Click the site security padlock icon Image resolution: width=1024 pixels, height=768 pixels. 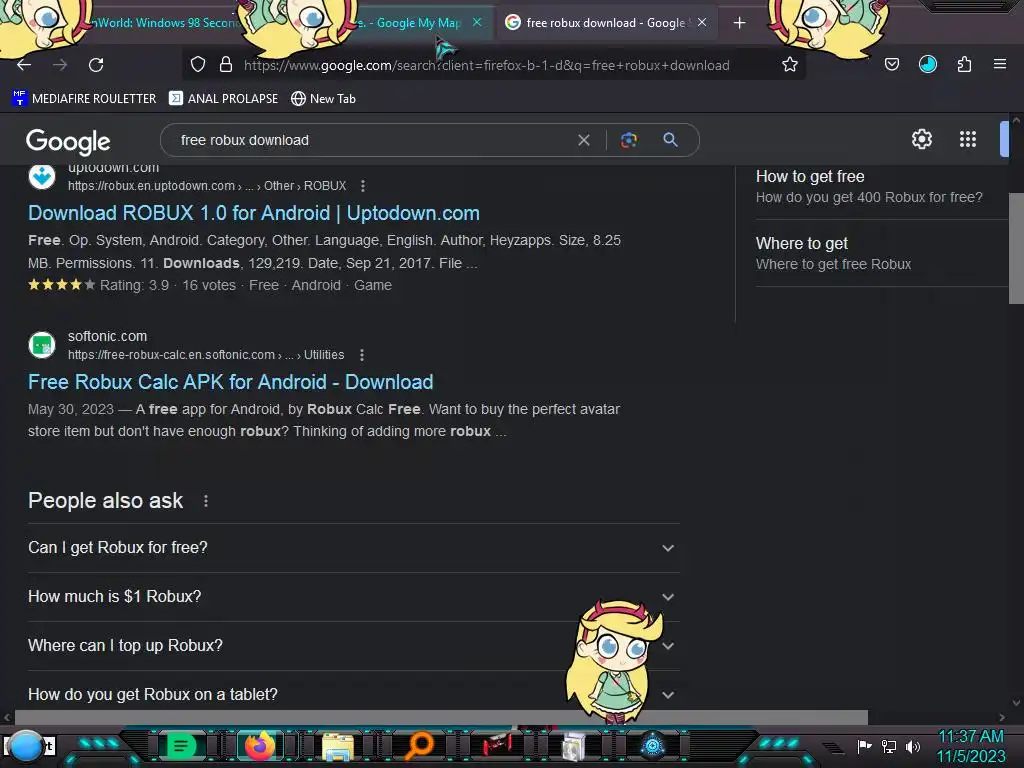(x=226, y=65)
